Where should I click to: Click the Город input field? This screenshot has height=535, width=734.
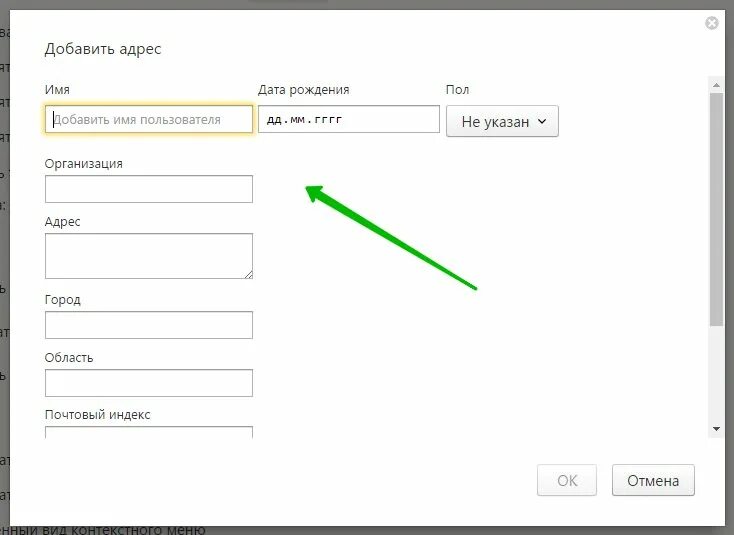(x=149, y=325)
